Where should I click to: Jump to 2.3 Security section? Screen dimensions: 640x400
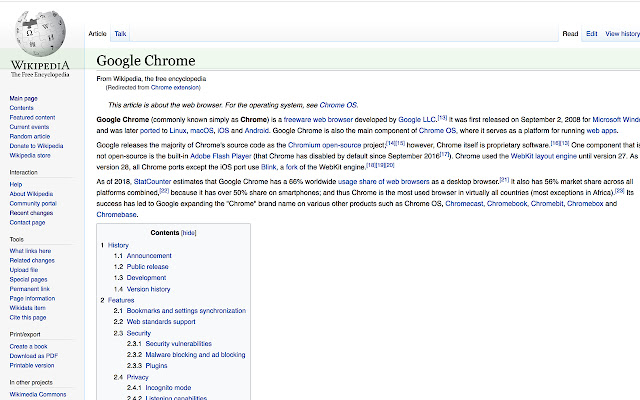click(x=139, y=333)
